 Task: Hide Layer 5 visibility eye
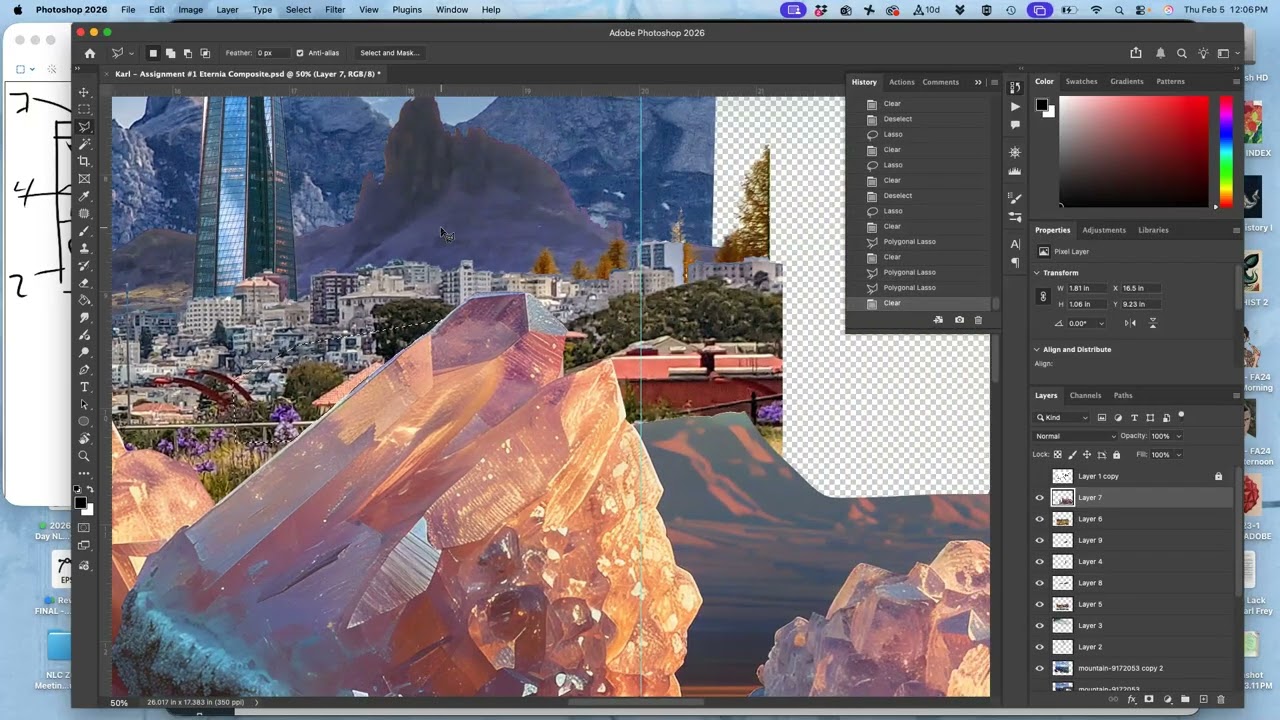coord(1039,604)
